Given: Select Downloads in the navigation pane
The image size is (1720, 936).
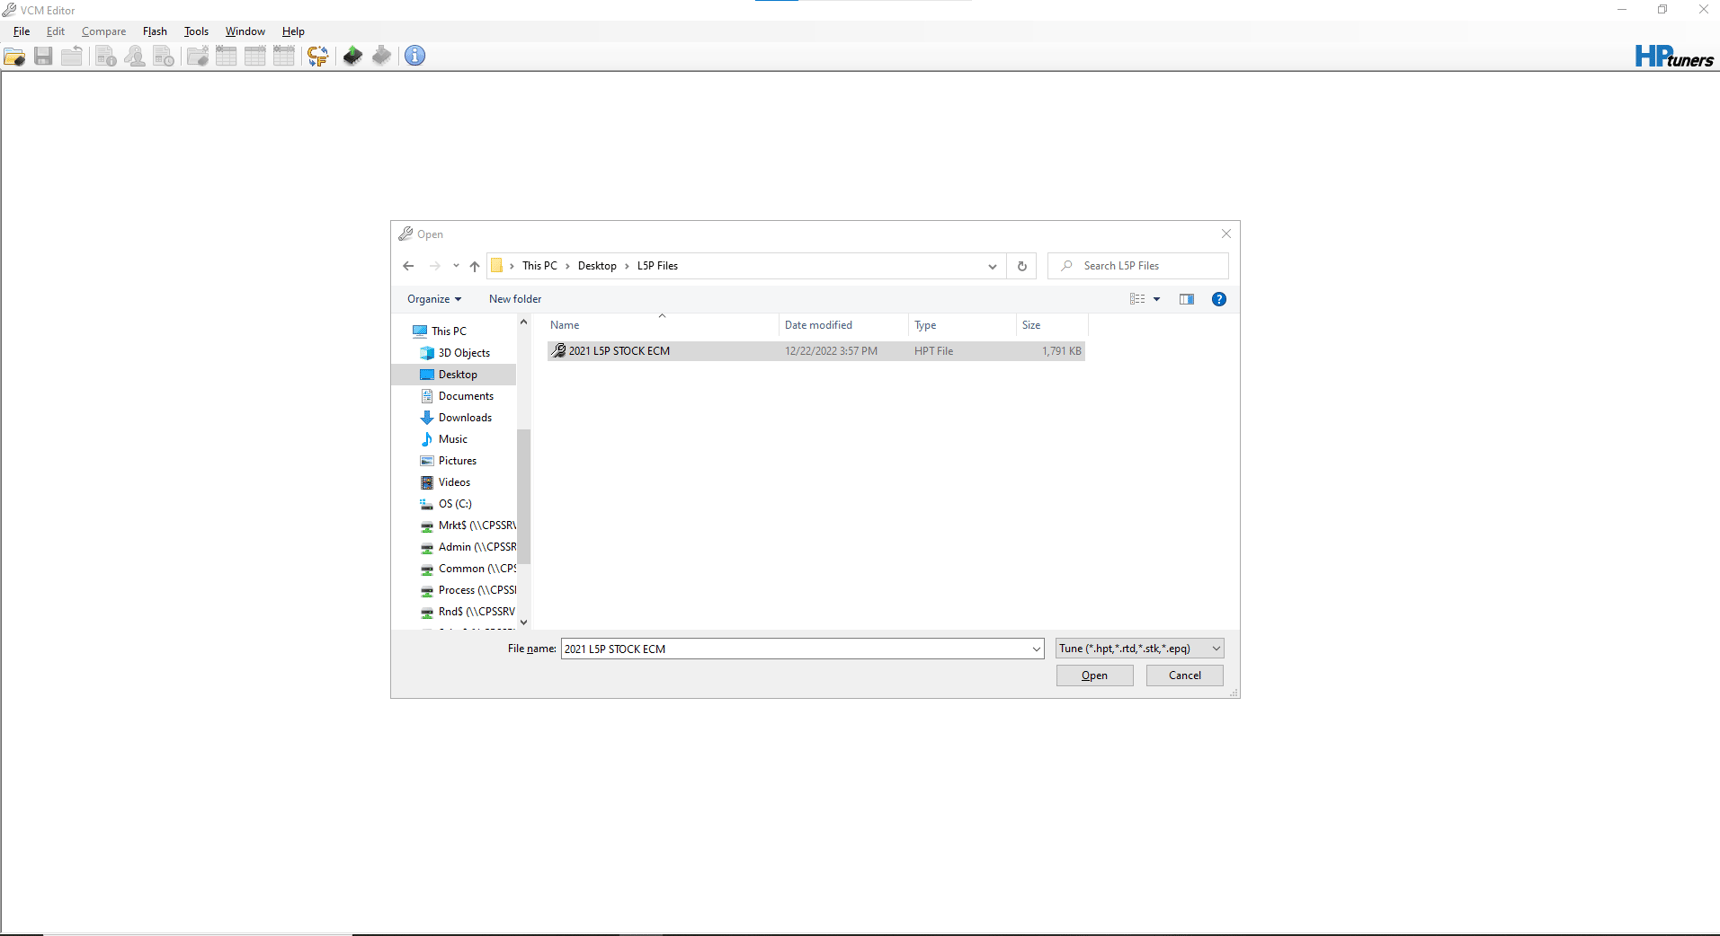Looking at the screenshot, I should coord(464,418).
